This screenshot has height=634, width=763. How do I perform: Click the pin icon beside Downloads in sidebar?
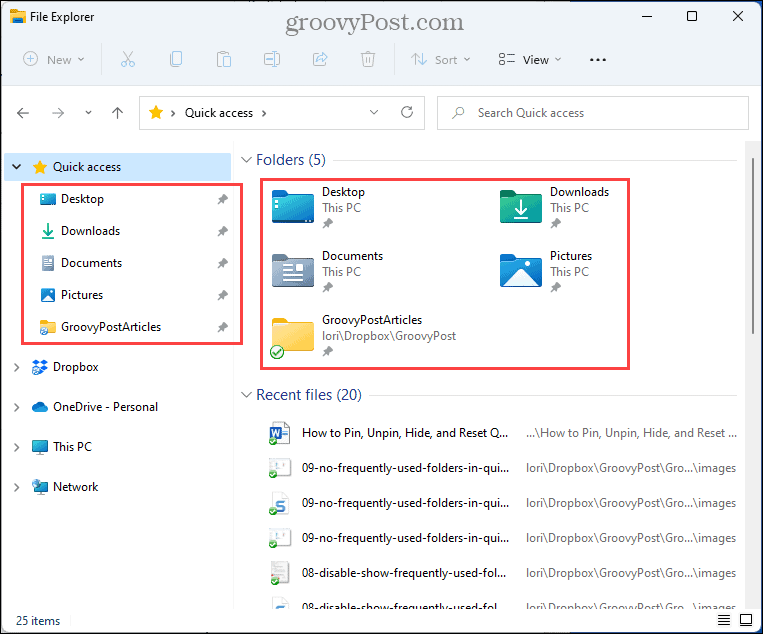(x=222, y=231)
